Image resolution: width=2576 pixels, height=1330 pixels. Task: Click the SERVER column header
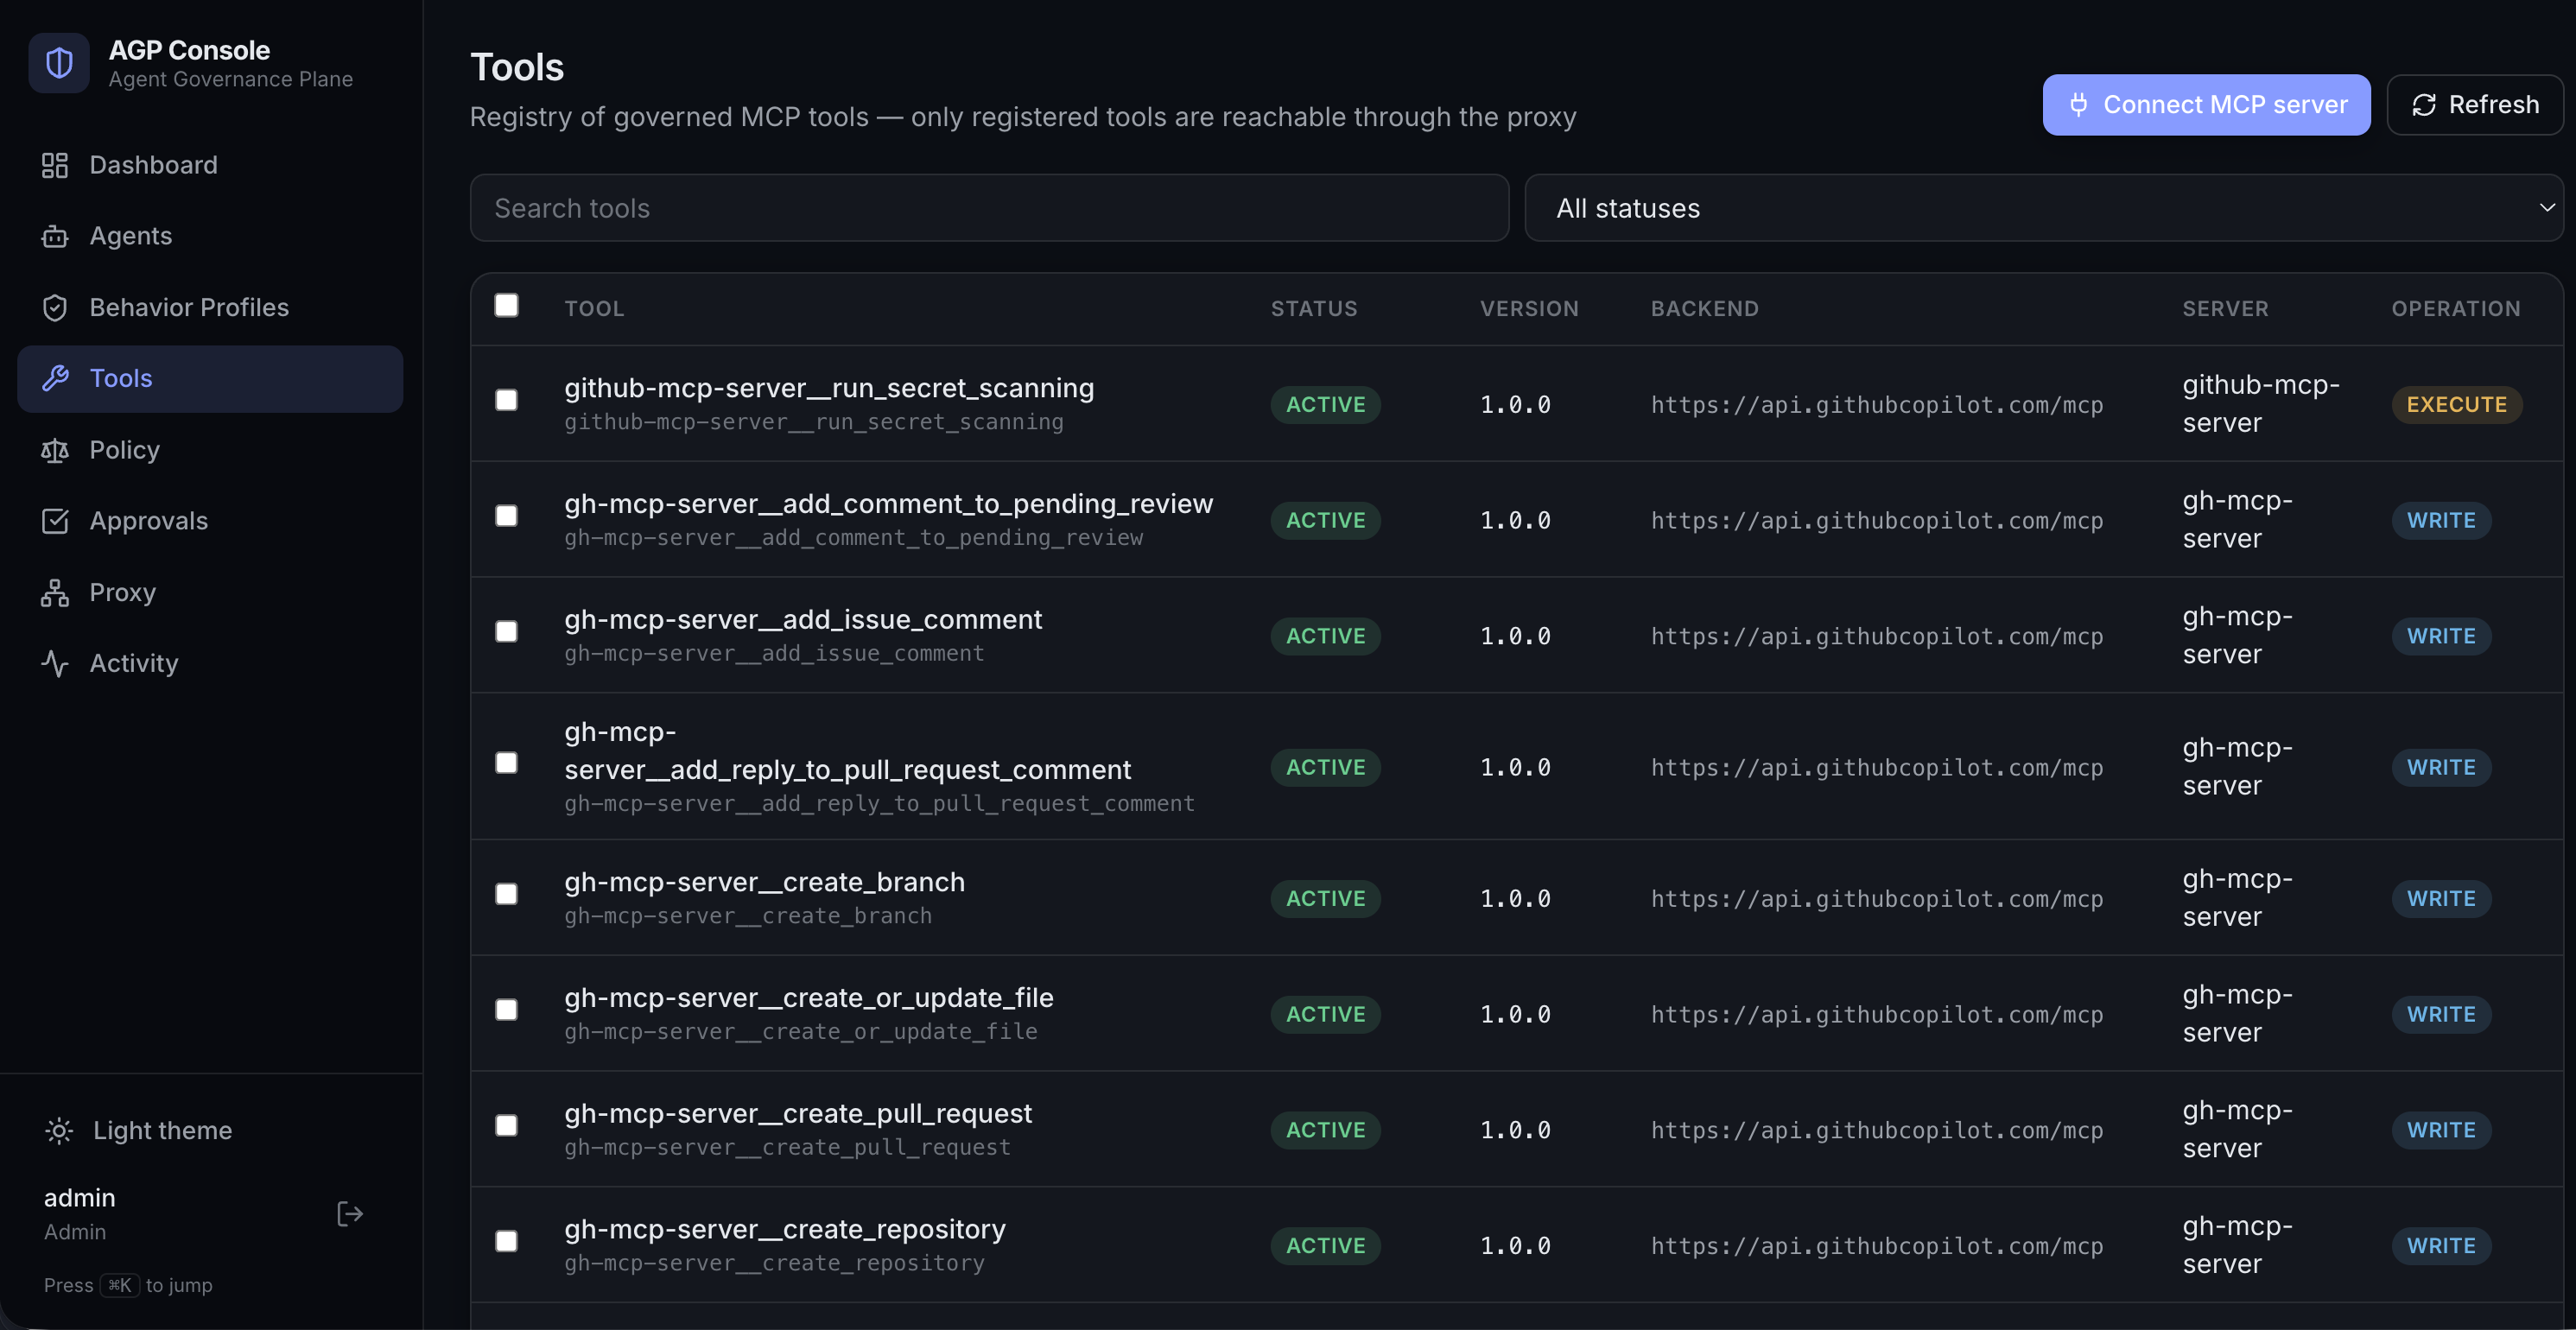(x=2225, y=309)
